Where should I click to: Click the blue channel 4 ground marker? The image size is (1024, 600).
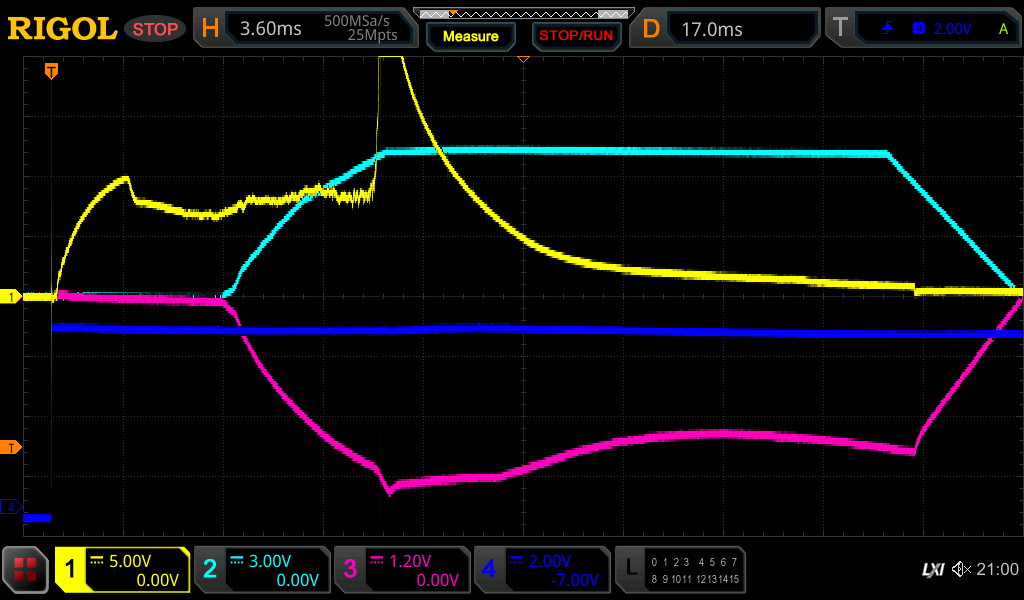tap(11, 508)
